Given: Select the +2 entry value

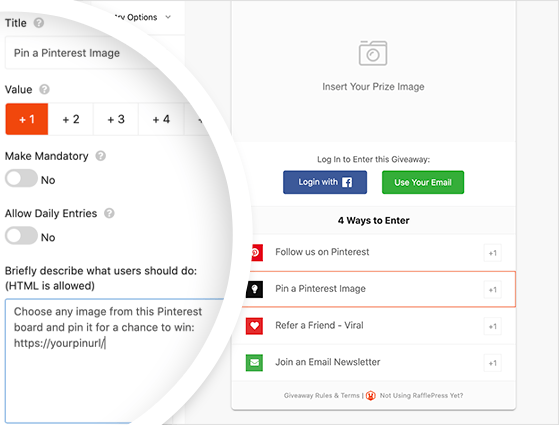Looking at the screenshot, I should coord(71,119).
